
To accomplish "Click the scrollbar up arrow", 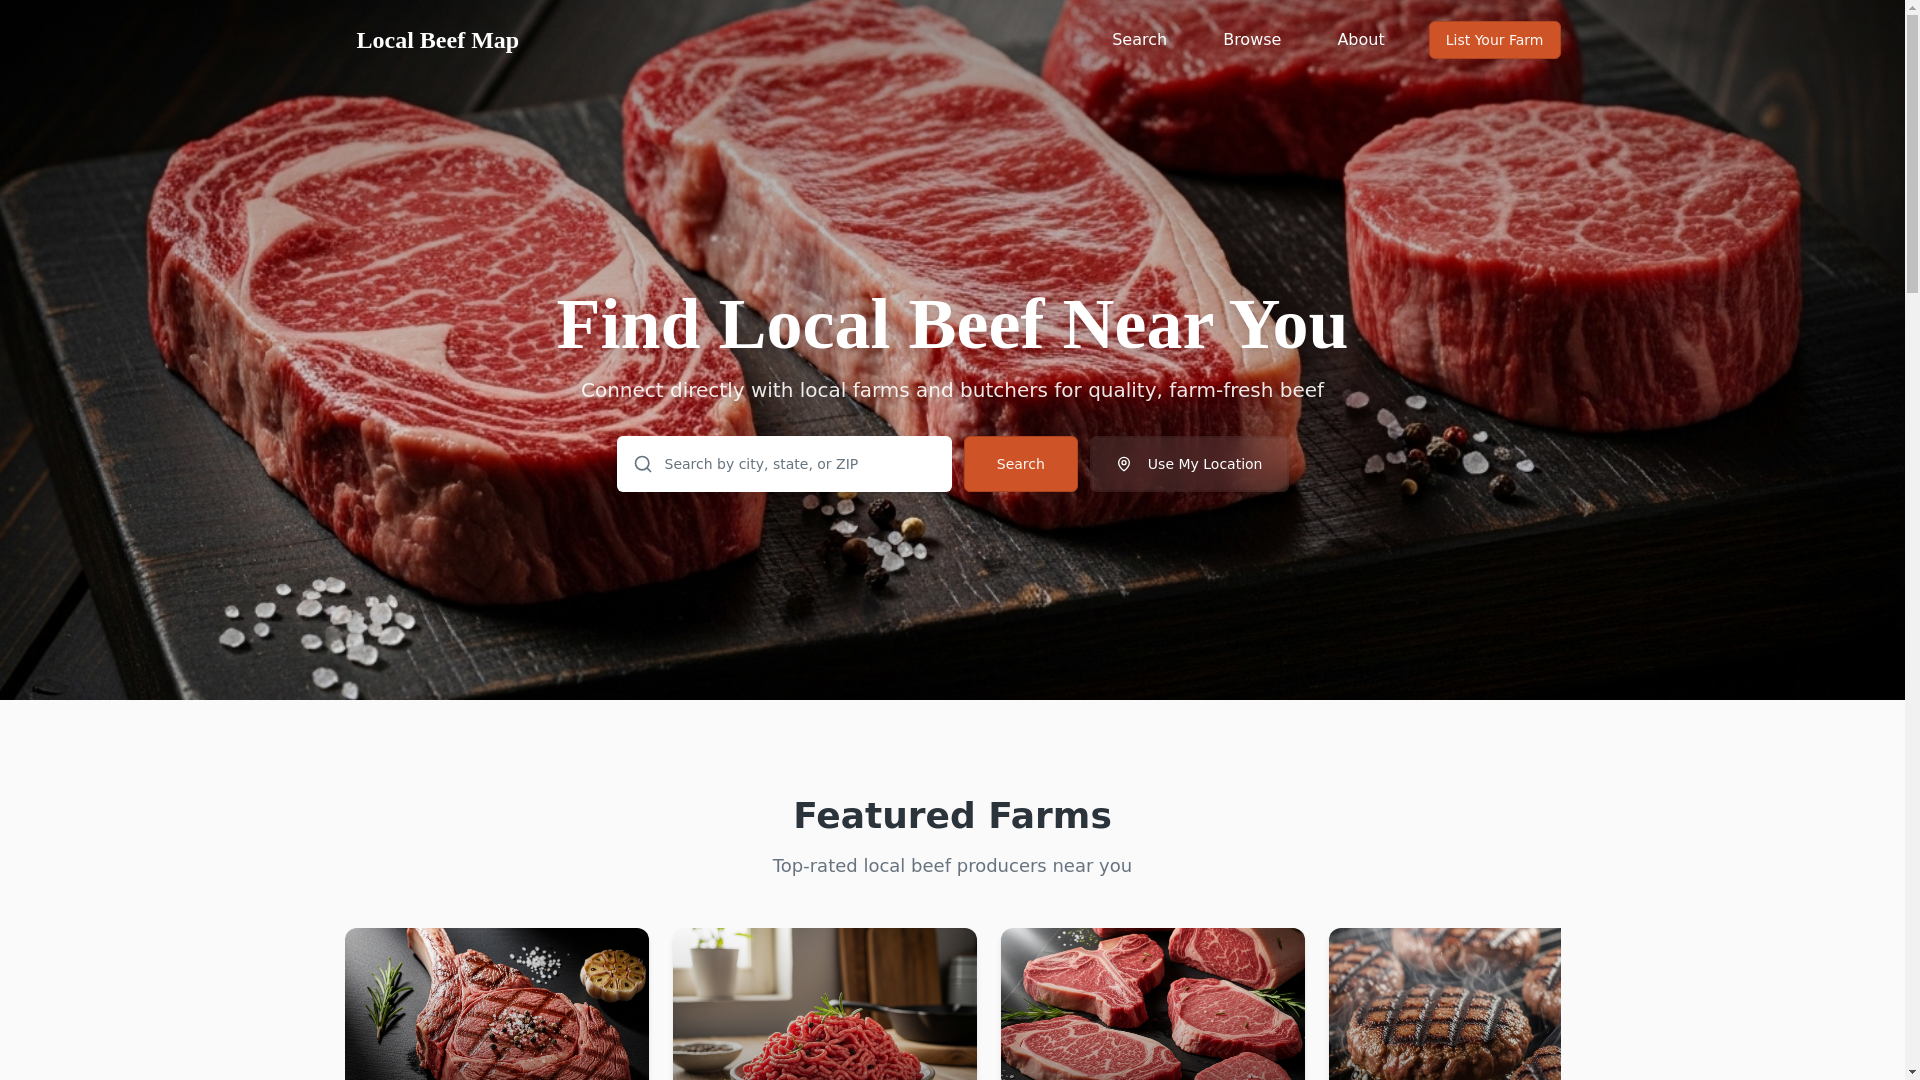I will tap(1912, 7).
